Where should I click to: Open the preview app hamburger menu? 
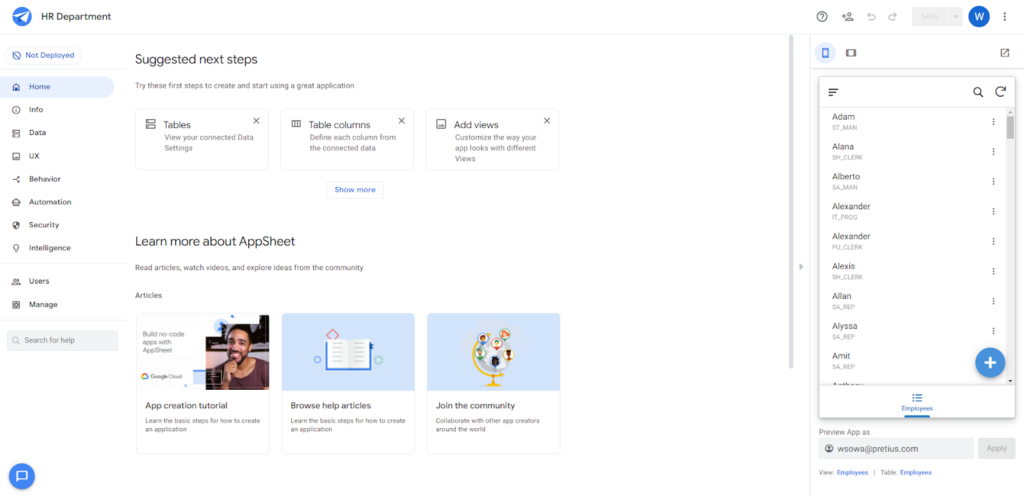point(833,92)
